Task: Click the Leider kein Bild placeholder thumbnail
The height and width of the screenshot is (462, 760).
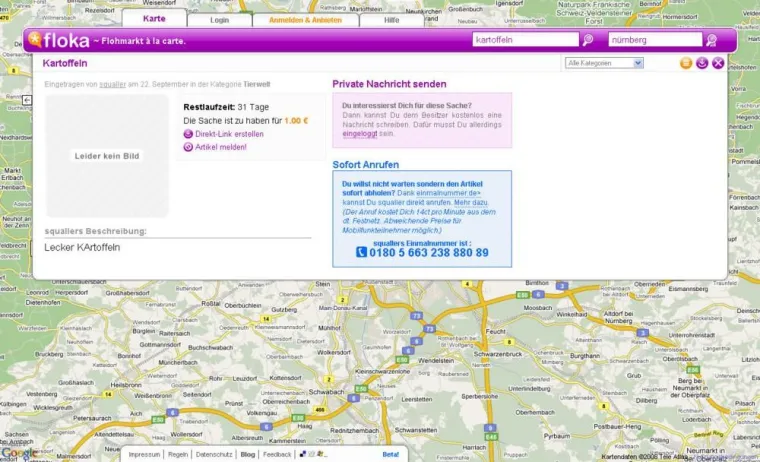Action: pyautogui.click(x=107, y=156)
